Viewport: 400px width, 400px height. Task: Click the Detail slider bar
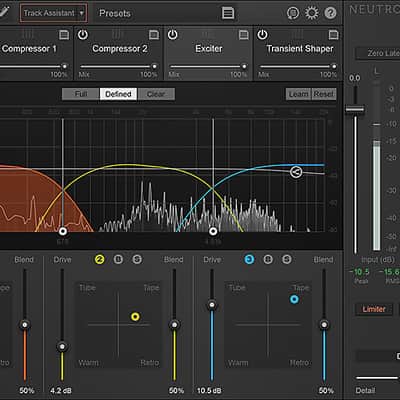[x=377, y=378]
